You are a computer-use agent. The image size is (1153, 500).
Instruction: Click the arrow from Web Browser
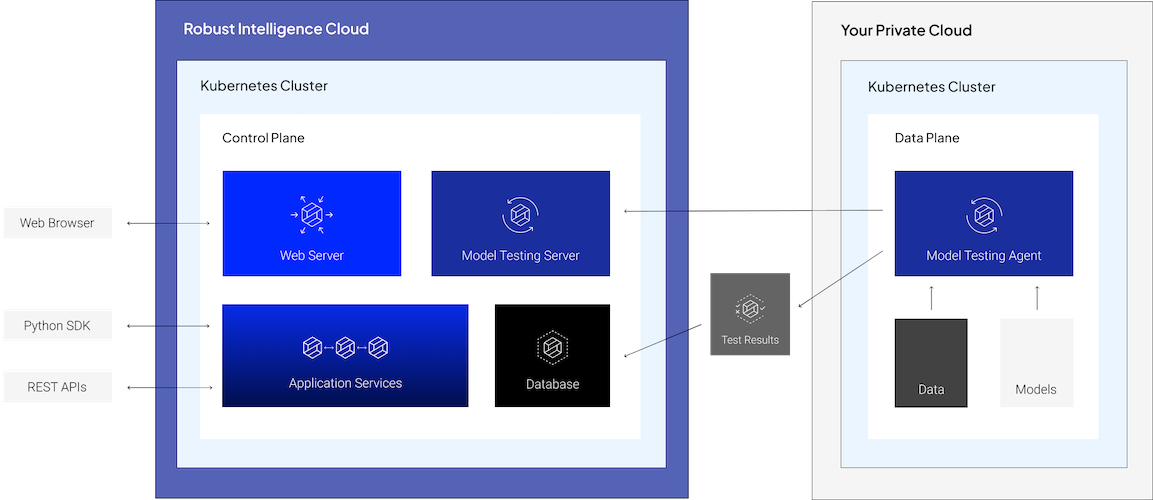[x=162, y=223]
